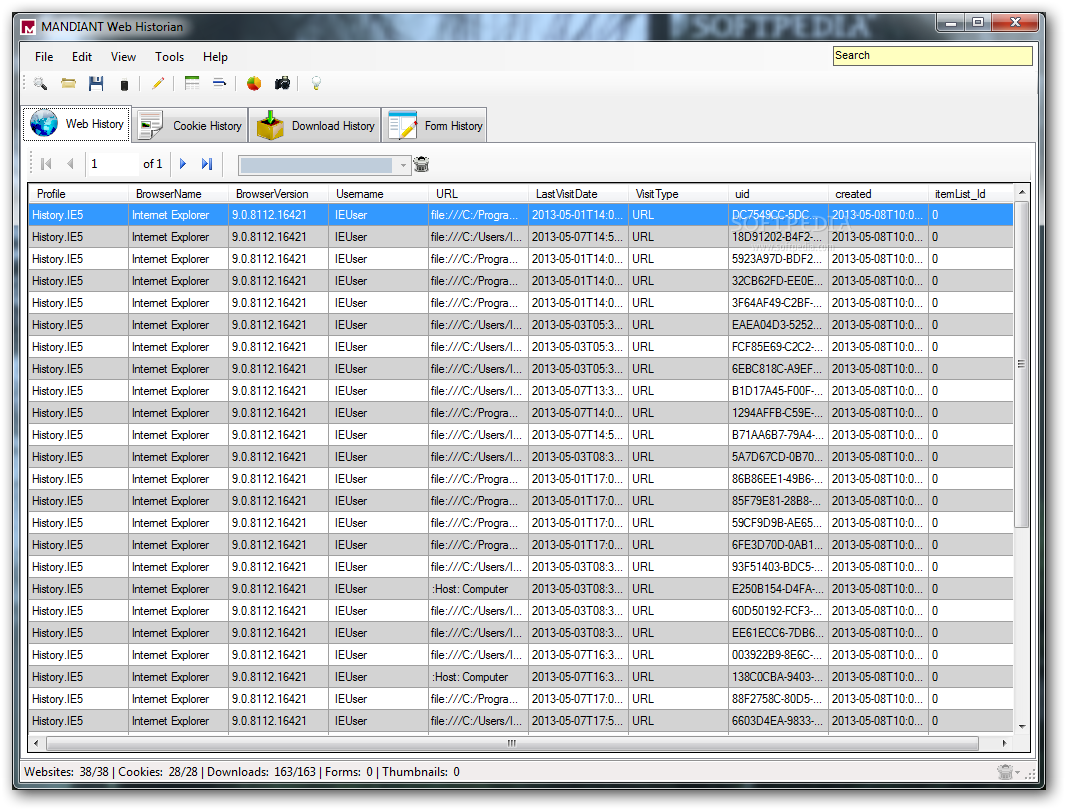This screenshot has width=1066, height=810.
Task: Click the pencil edit toolbar icon
Action: [x=158, y=84]
